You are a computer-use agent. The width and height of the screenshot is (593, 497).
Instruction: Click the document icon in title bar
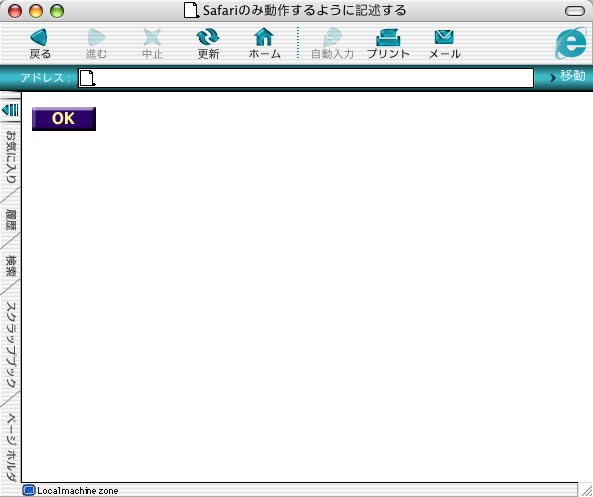(x=191, y=10)
